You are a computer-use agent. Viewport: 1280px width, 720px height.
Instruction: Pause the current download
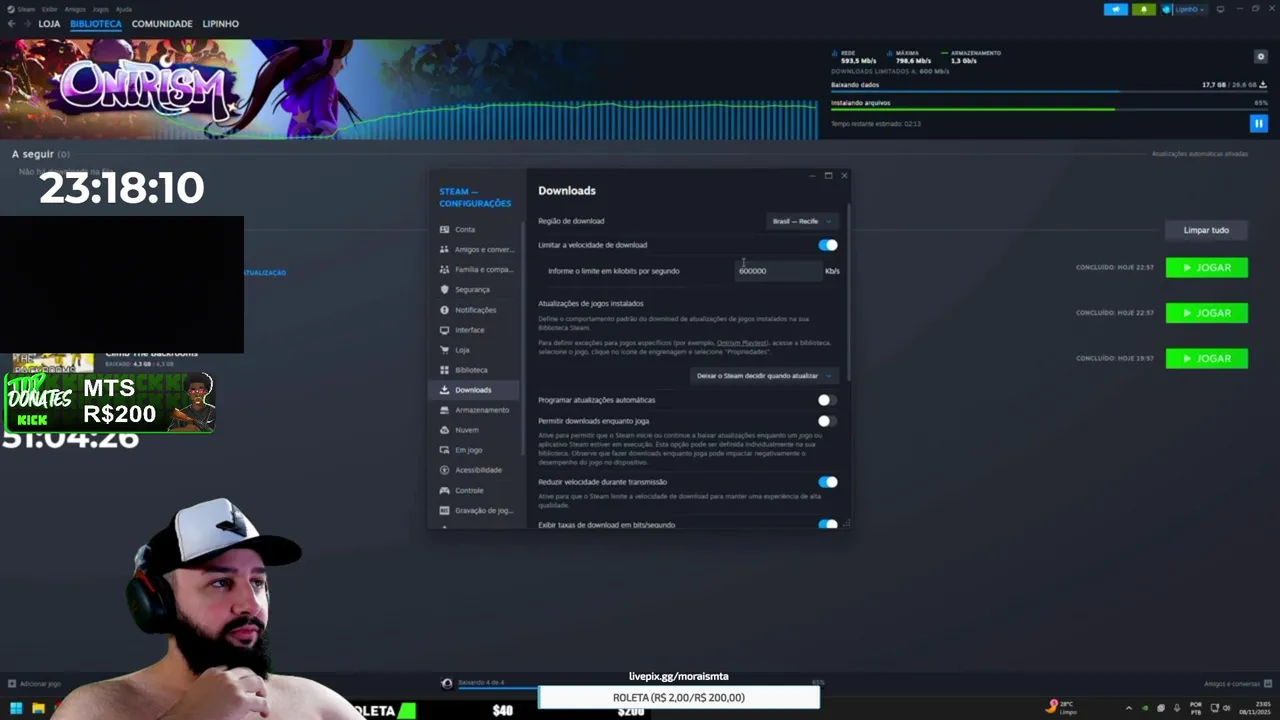[x=1258, y=123]
